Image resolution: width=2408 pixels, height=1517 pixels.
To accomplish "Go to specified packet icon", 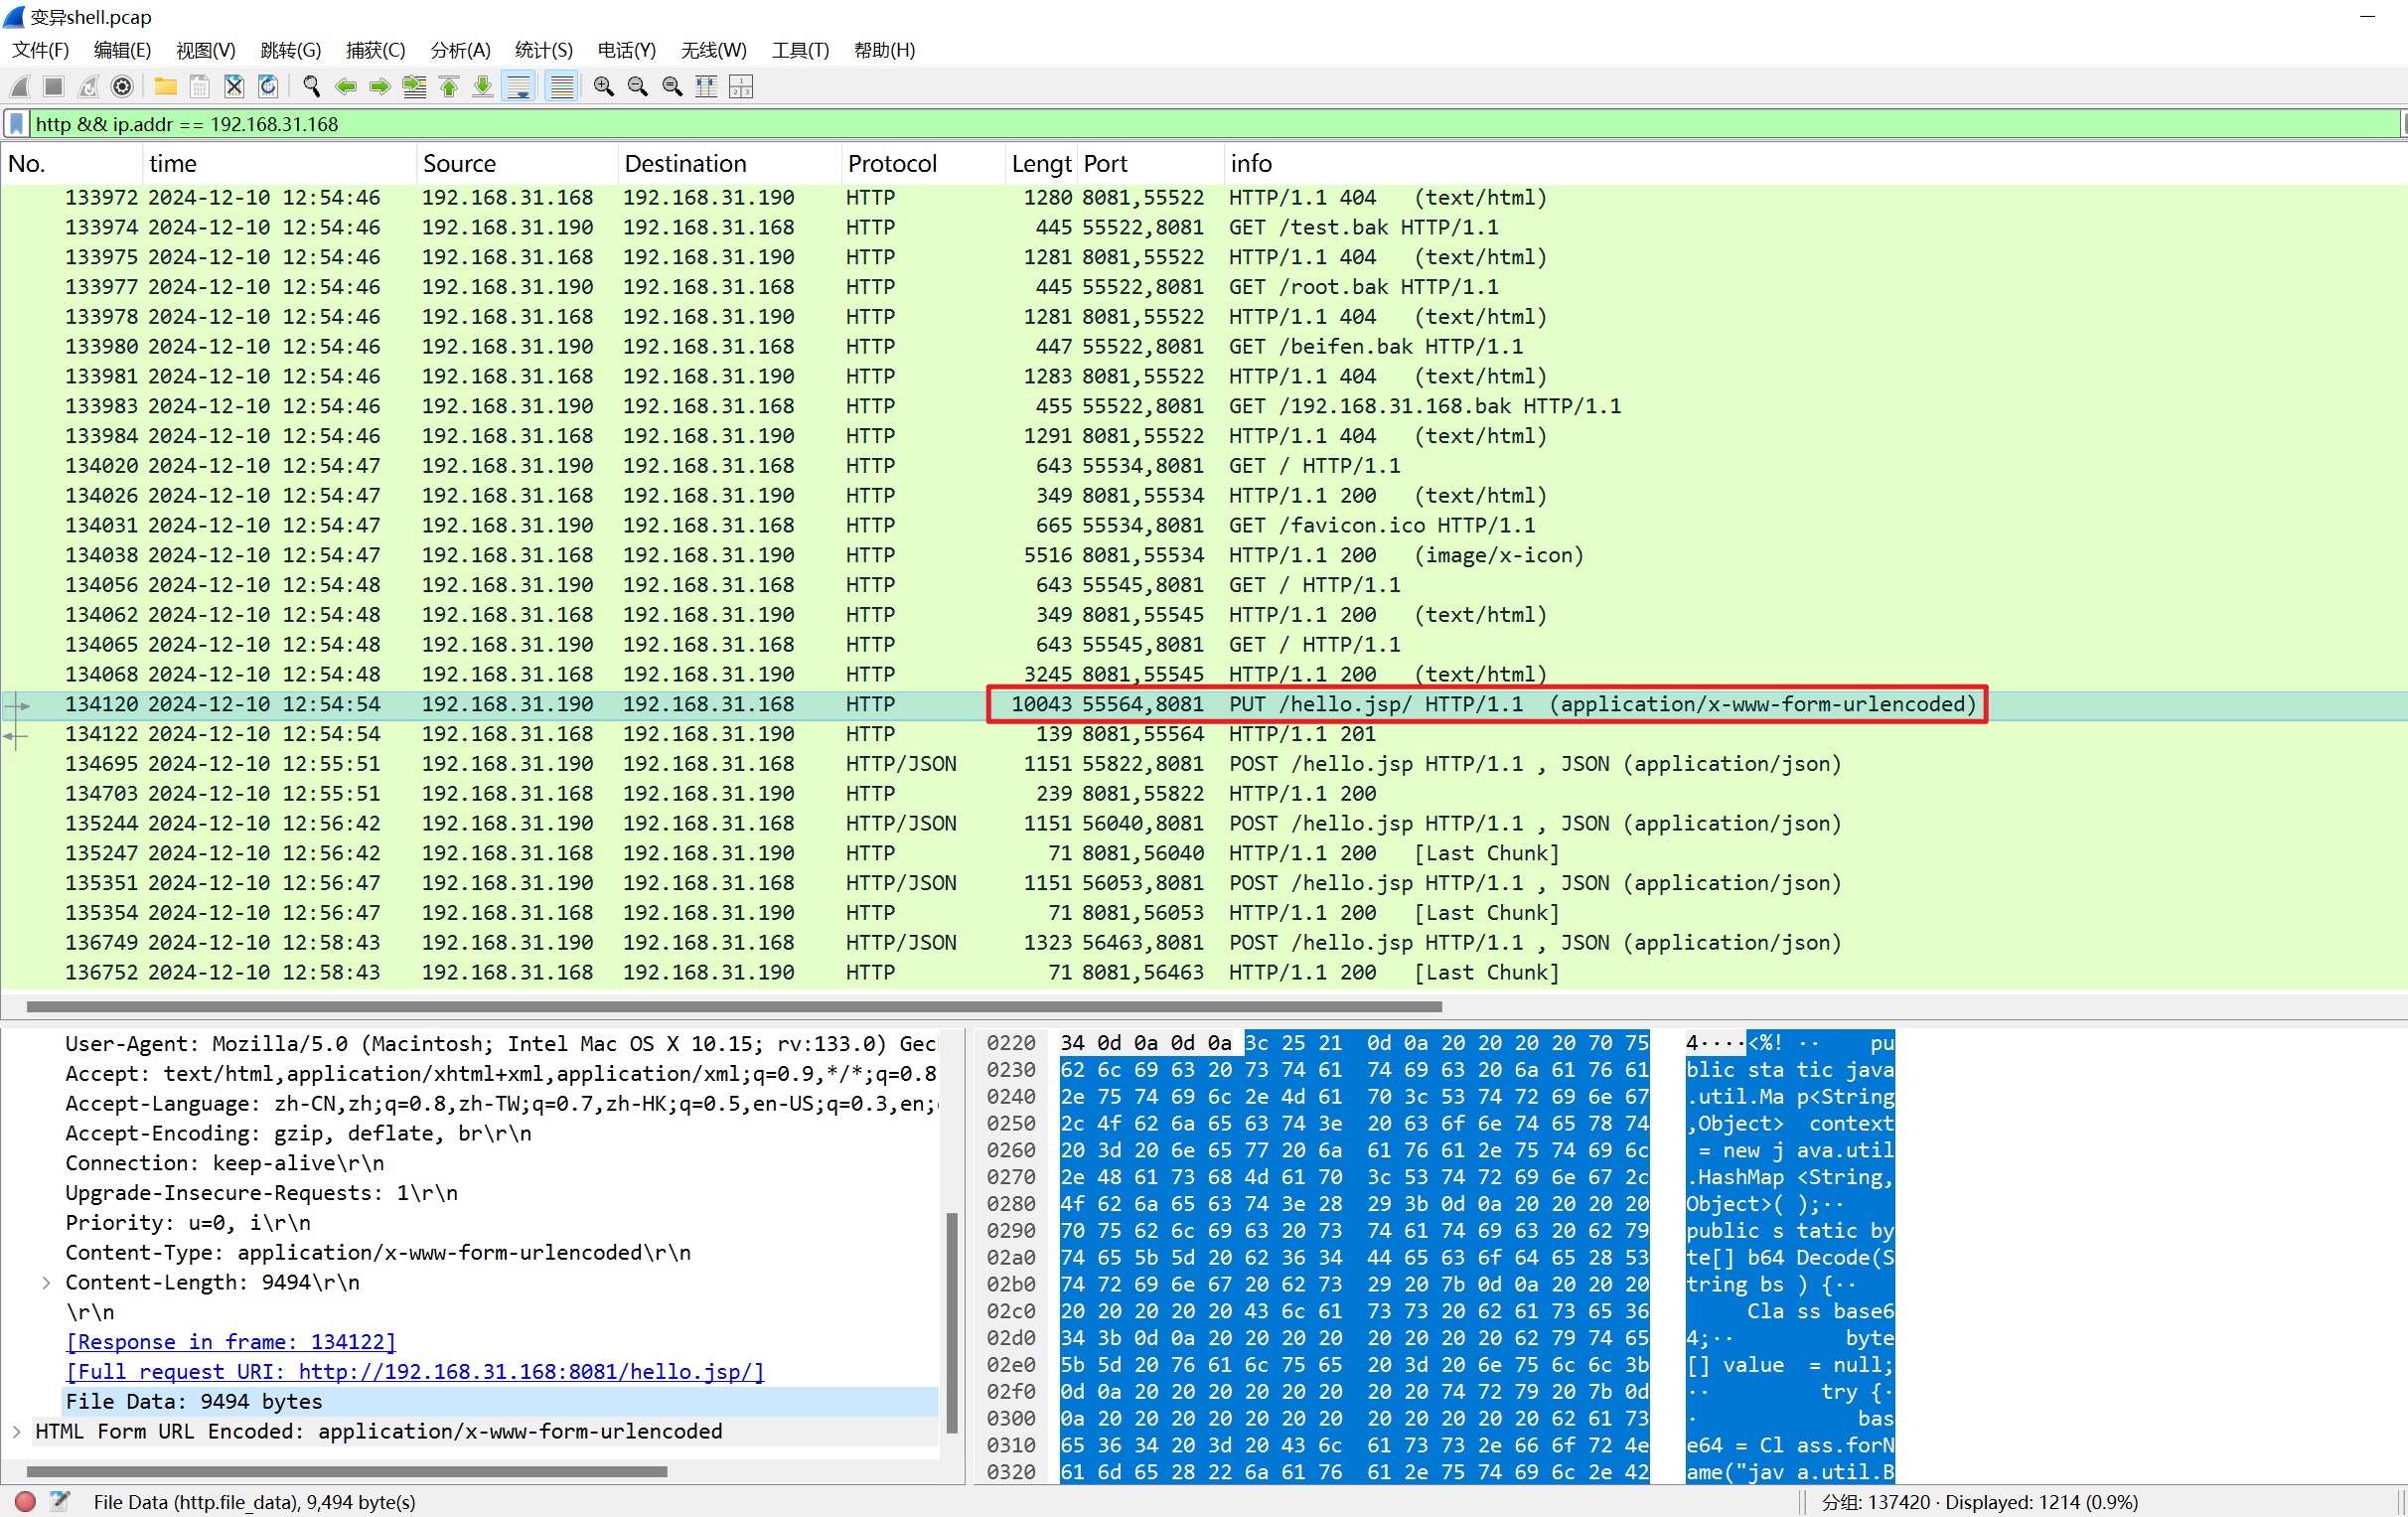I will 414,87.
